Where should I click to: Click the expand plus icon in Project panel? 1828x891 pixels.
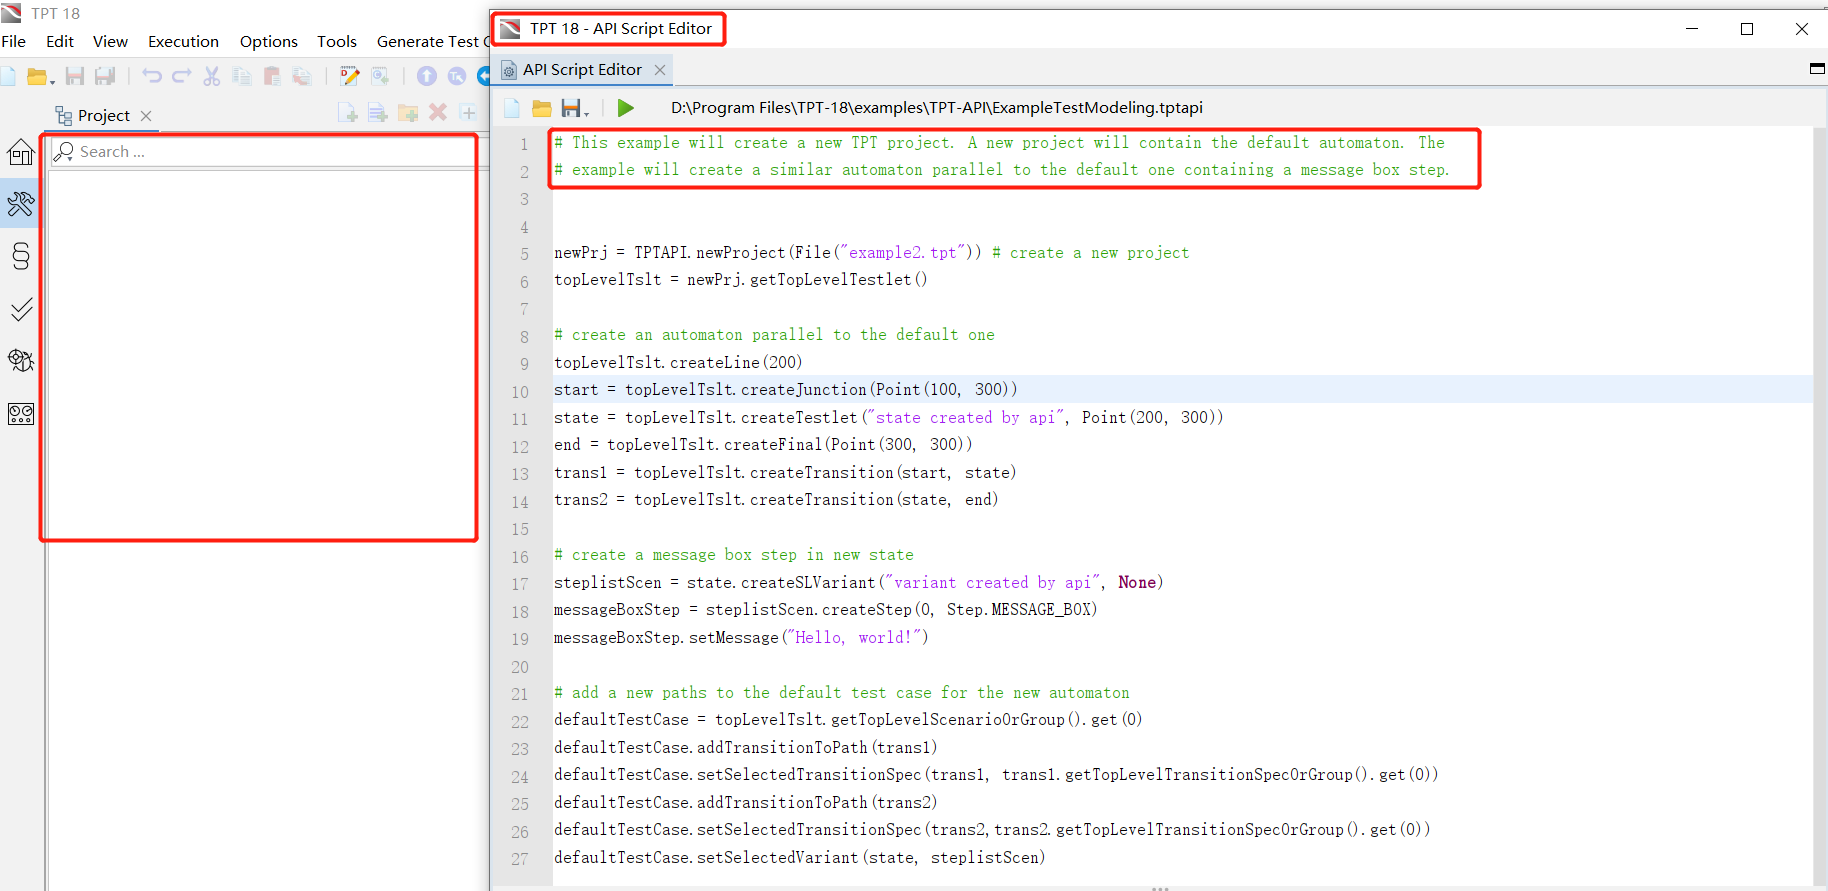pyautogui.click(x=468, y=113)
